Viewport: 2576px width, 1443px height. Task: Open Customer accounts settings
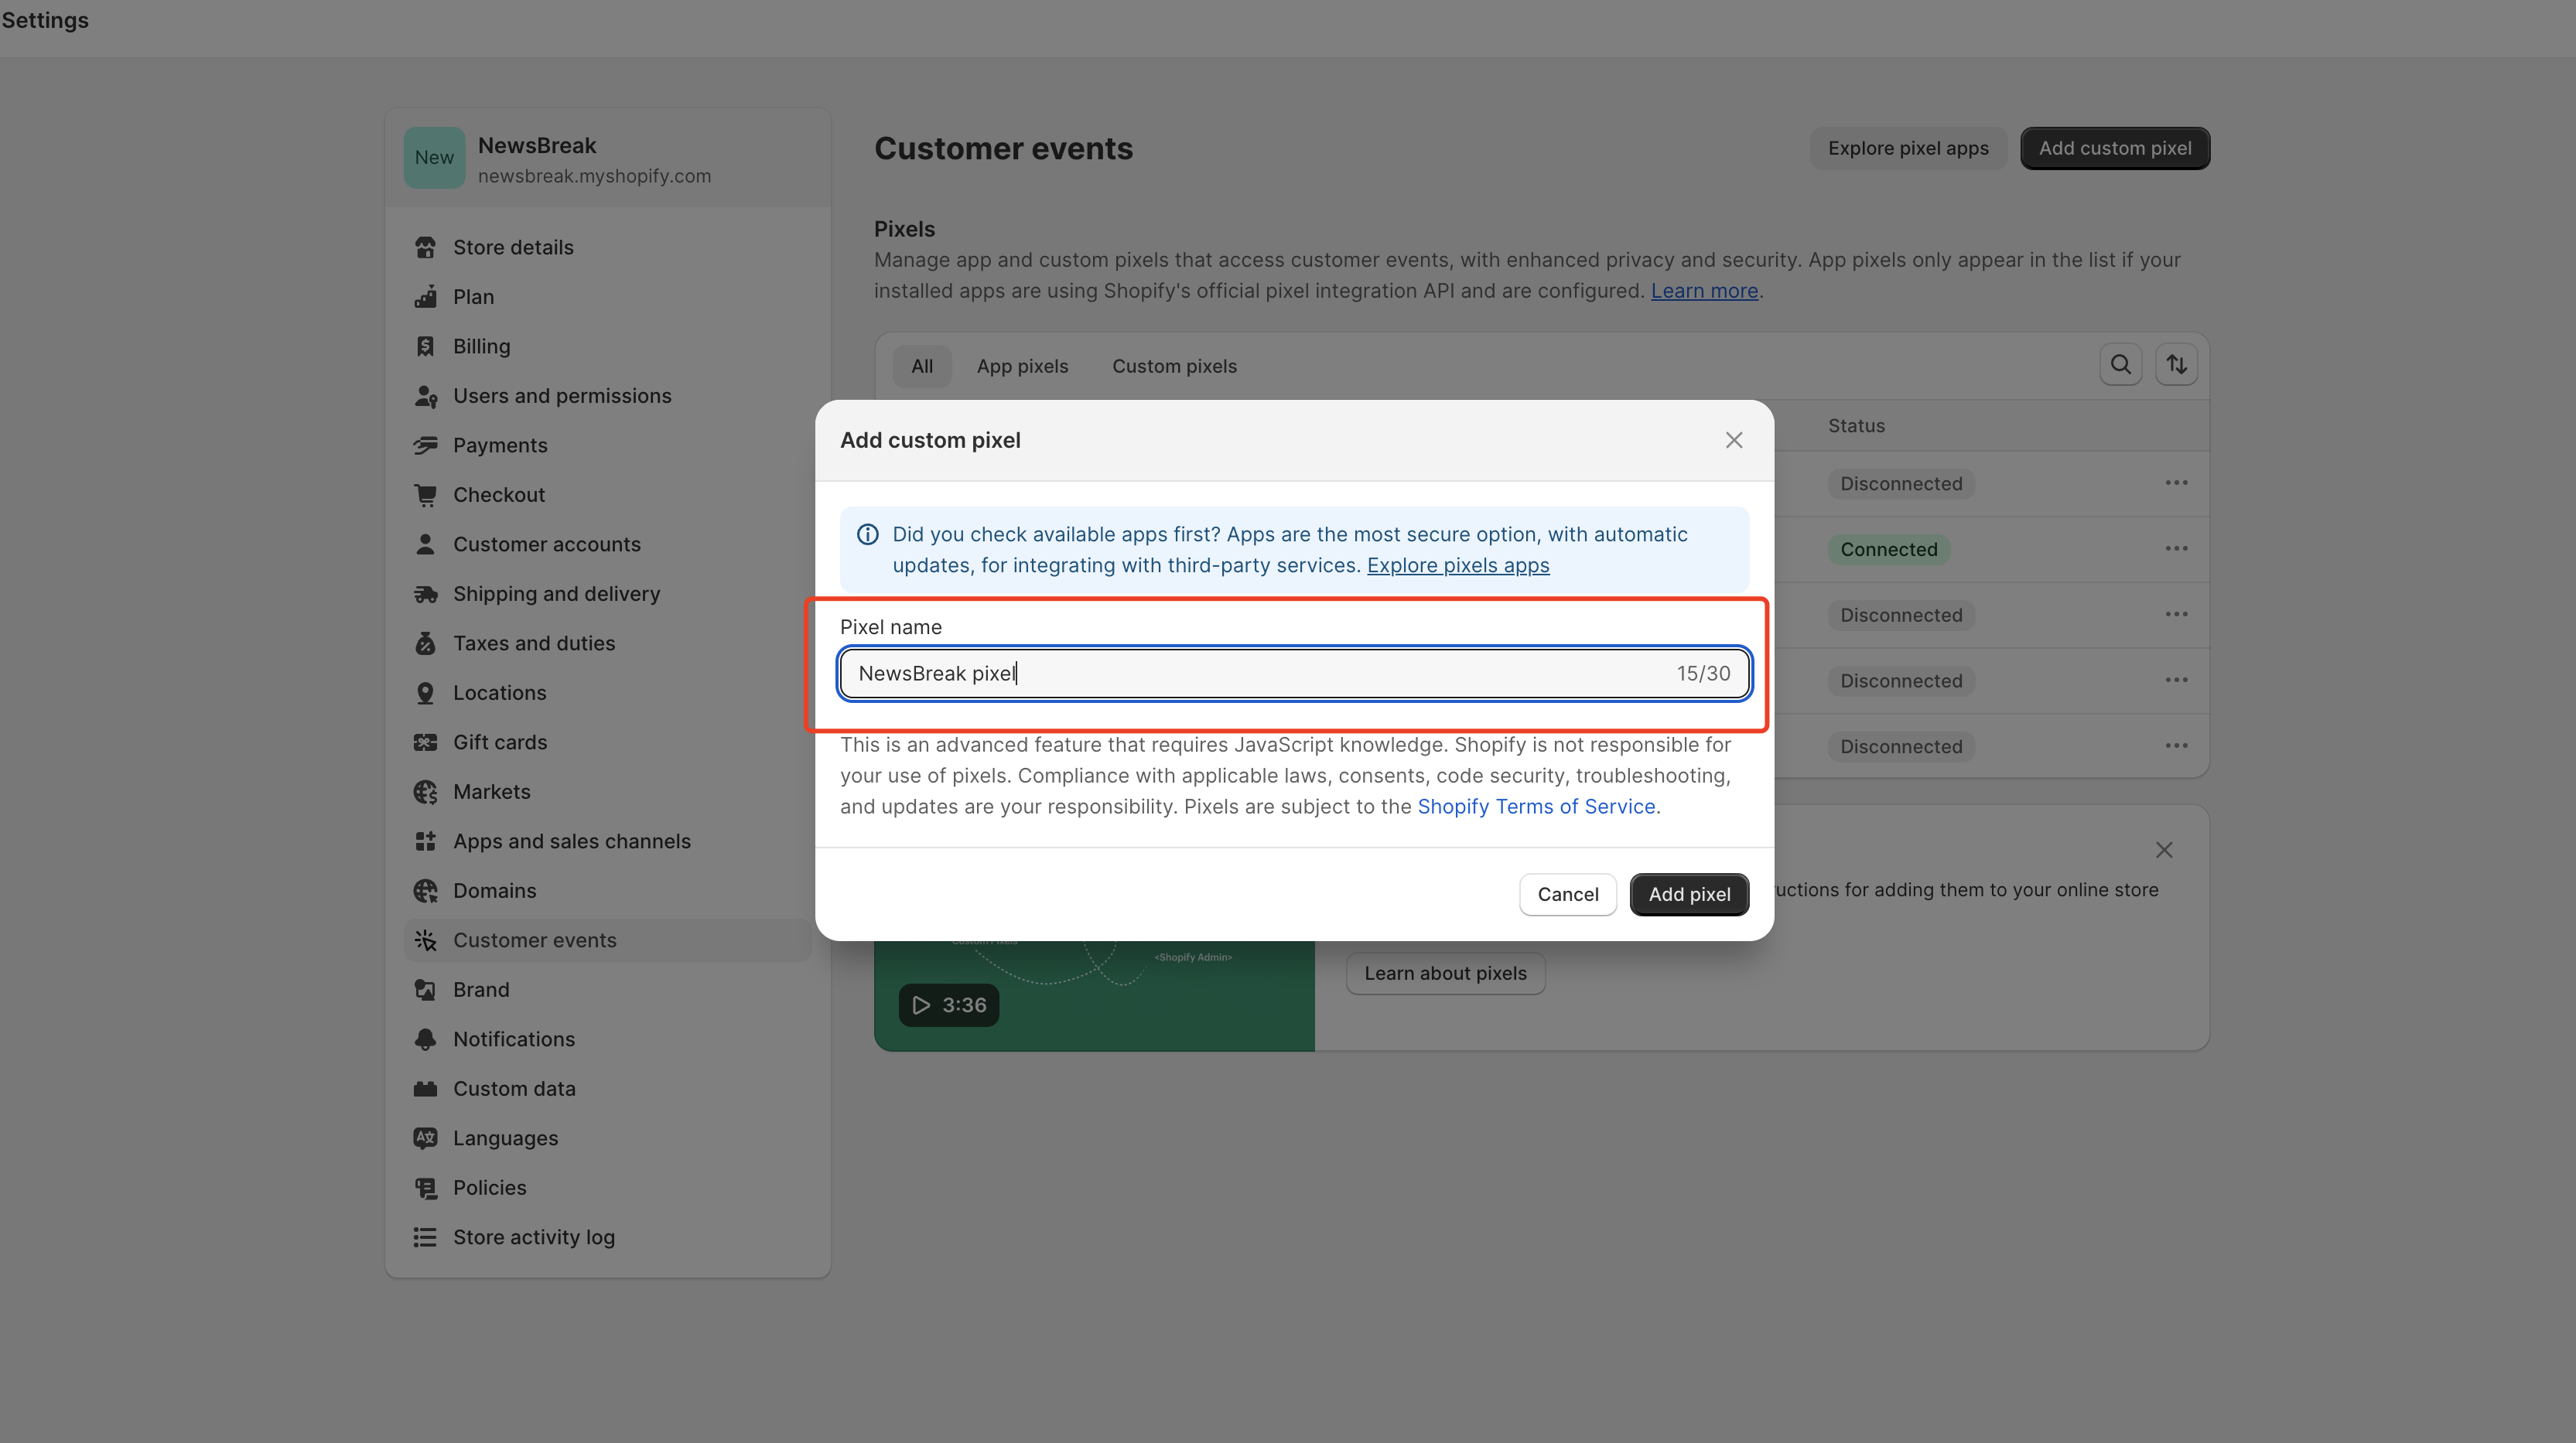547,544
